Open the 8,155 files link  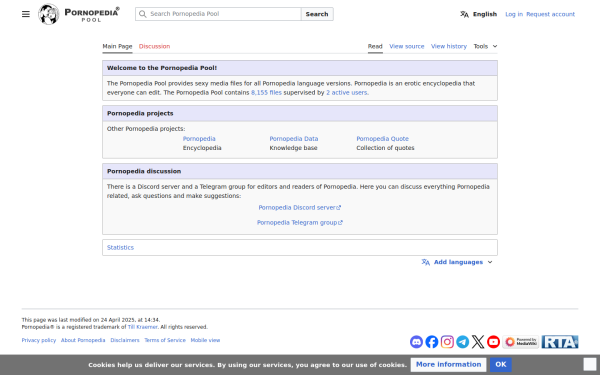[x=266, y=93]
